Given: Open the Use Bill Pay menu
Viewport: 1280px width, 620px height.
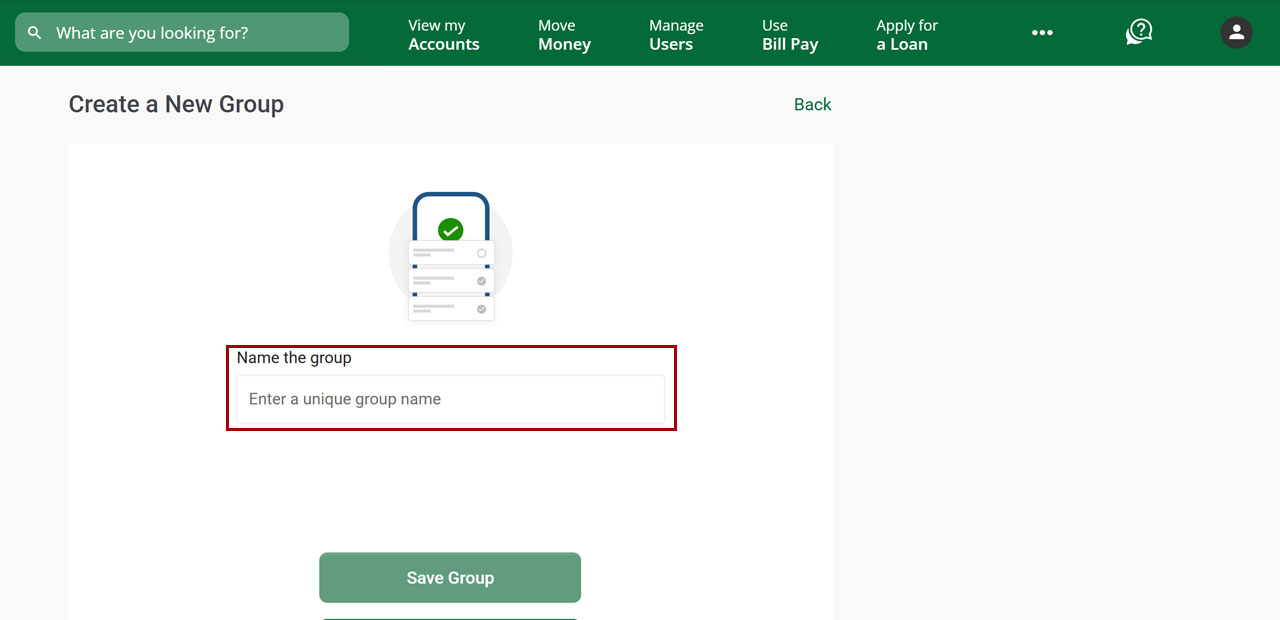Looking at the screenshot, I should point(789,34).
